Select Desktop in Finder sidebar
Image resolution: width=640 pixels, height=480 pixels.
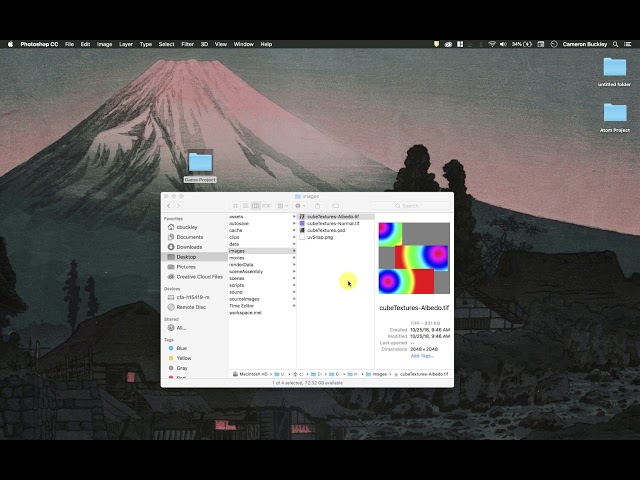(x=195, y=257)
